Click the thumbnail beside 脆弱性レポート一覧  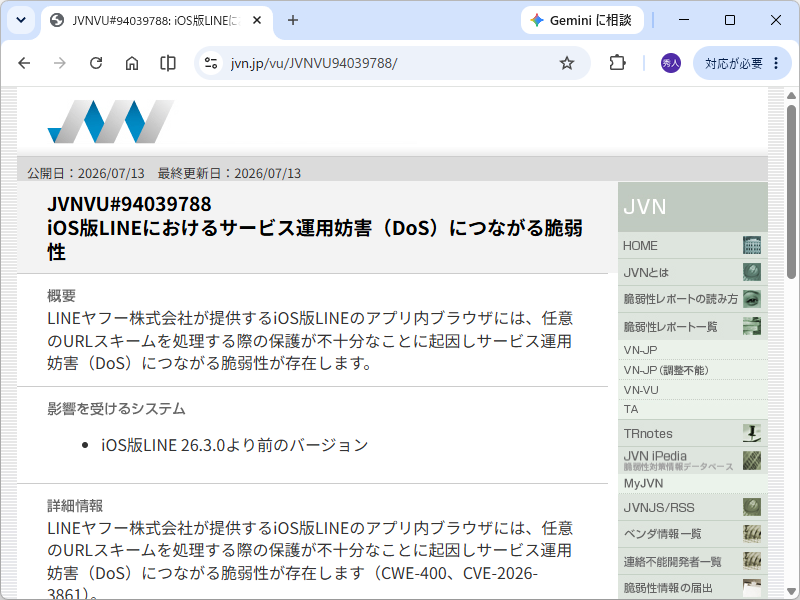click(752, 326)
